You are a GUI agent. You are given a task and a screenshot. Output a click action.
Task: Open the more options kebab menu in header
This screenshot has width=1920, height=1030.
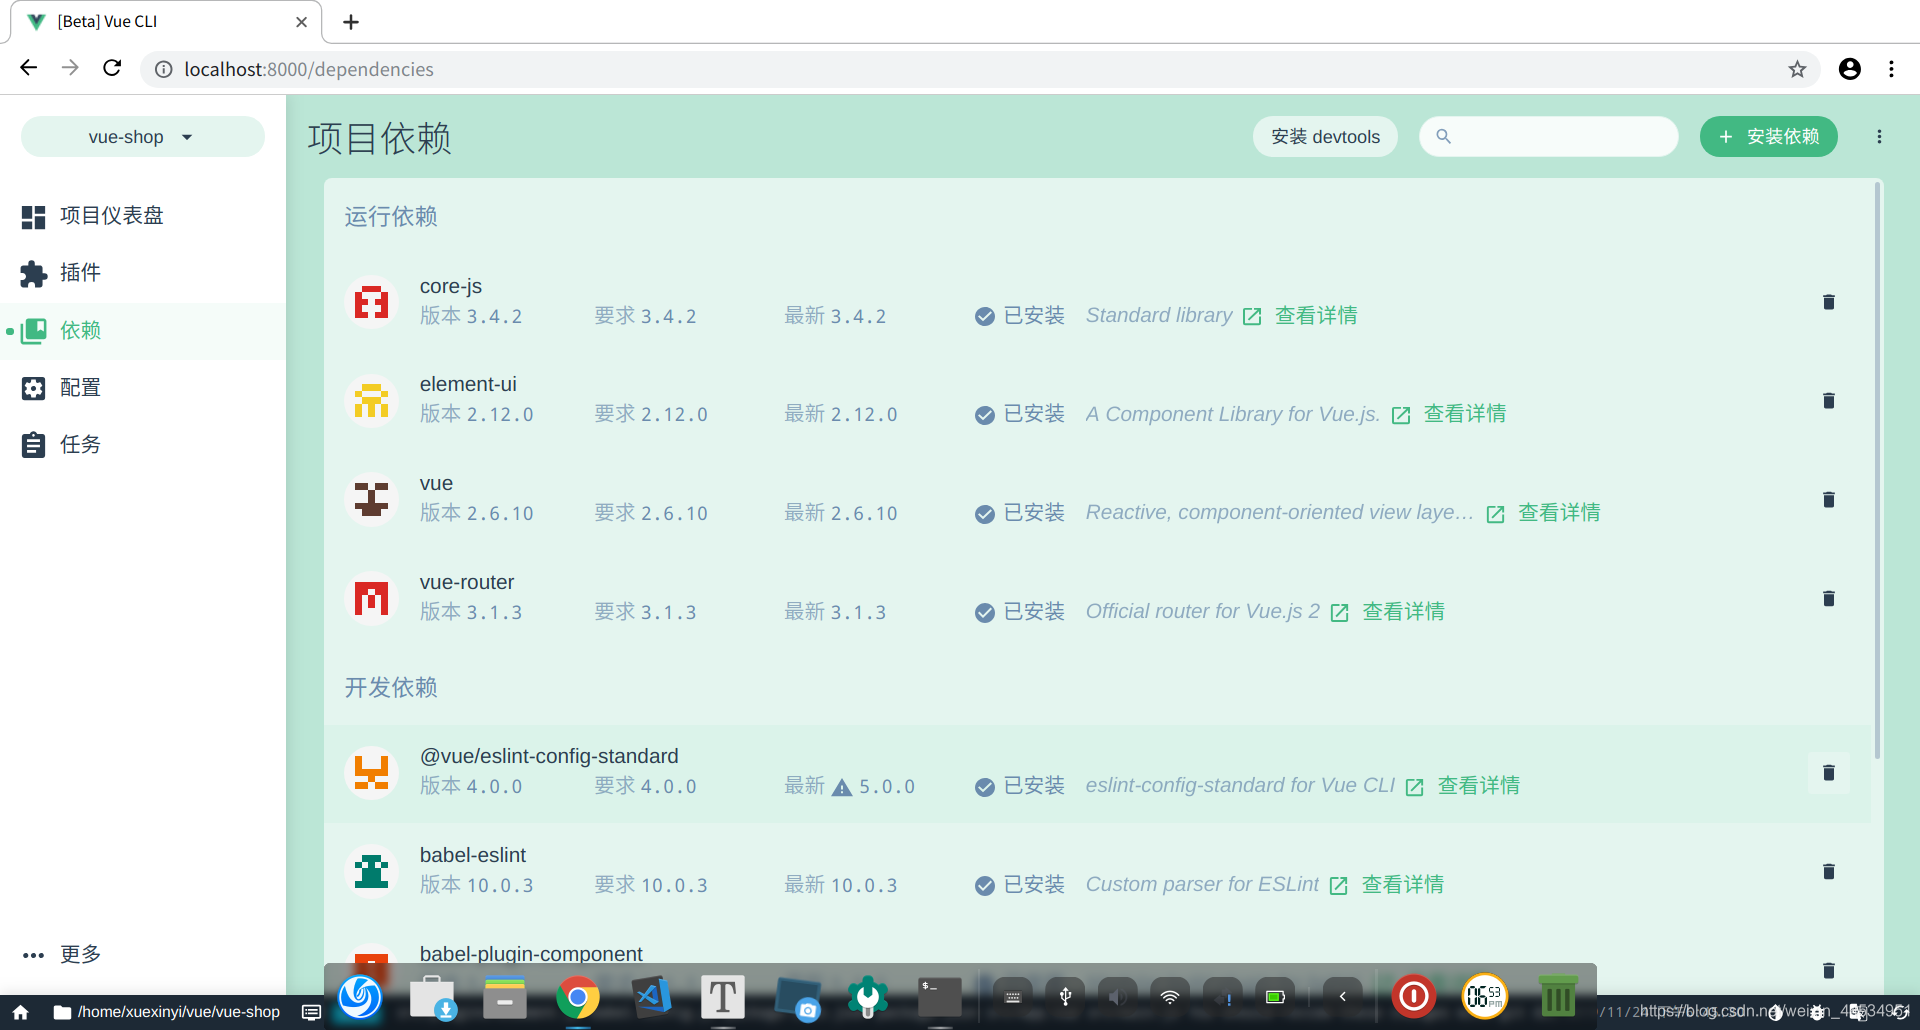[x=1879, y=137]
